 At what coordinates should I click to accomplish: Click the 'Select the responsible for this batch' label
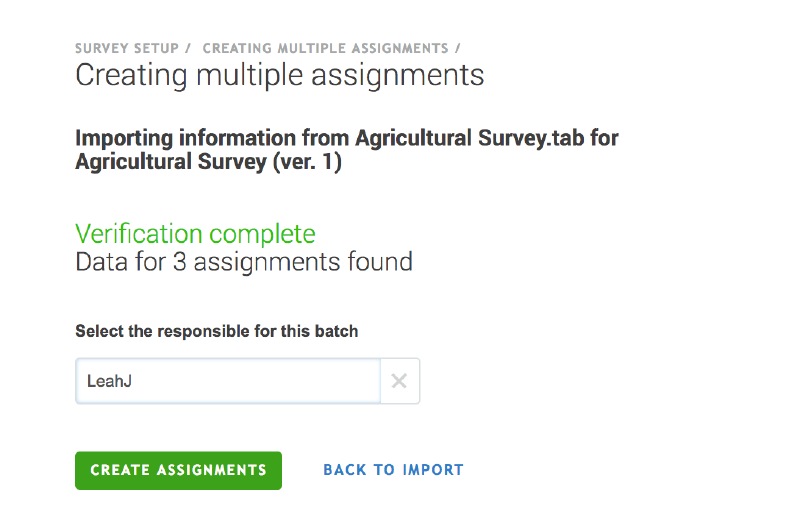(216, 330)
